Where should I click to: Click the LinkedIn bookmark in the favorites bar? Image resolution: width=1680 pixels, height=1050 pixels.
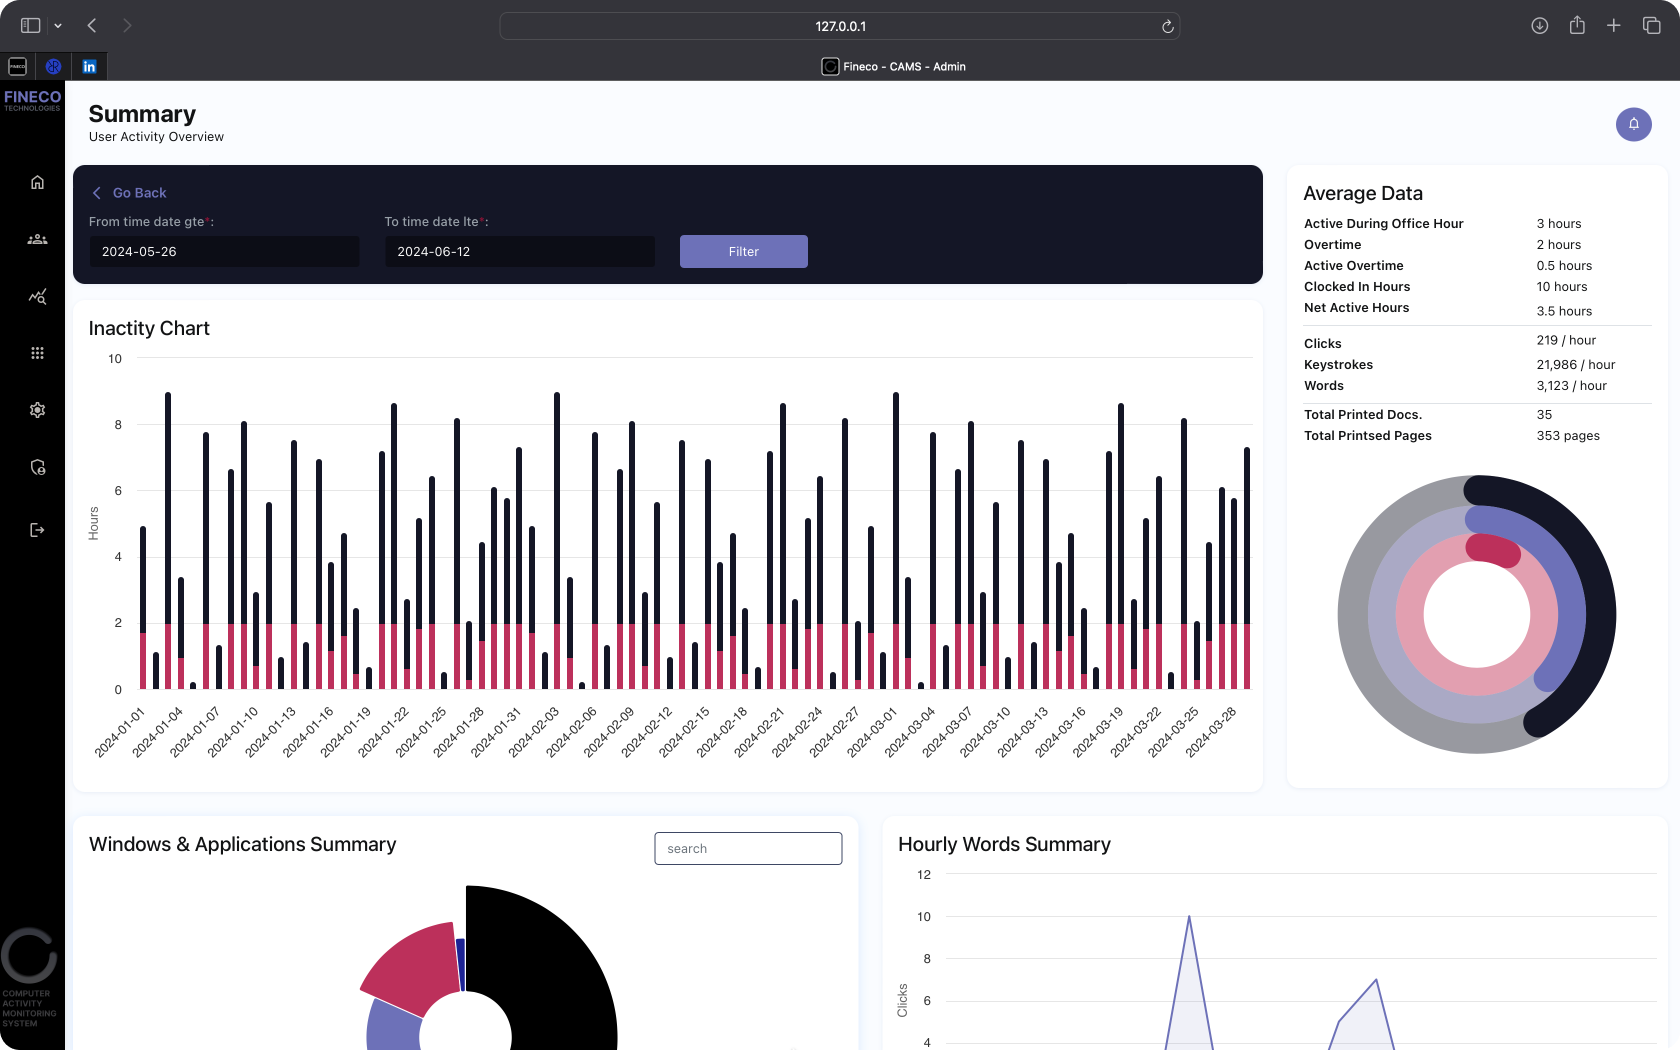pos(89,66)
